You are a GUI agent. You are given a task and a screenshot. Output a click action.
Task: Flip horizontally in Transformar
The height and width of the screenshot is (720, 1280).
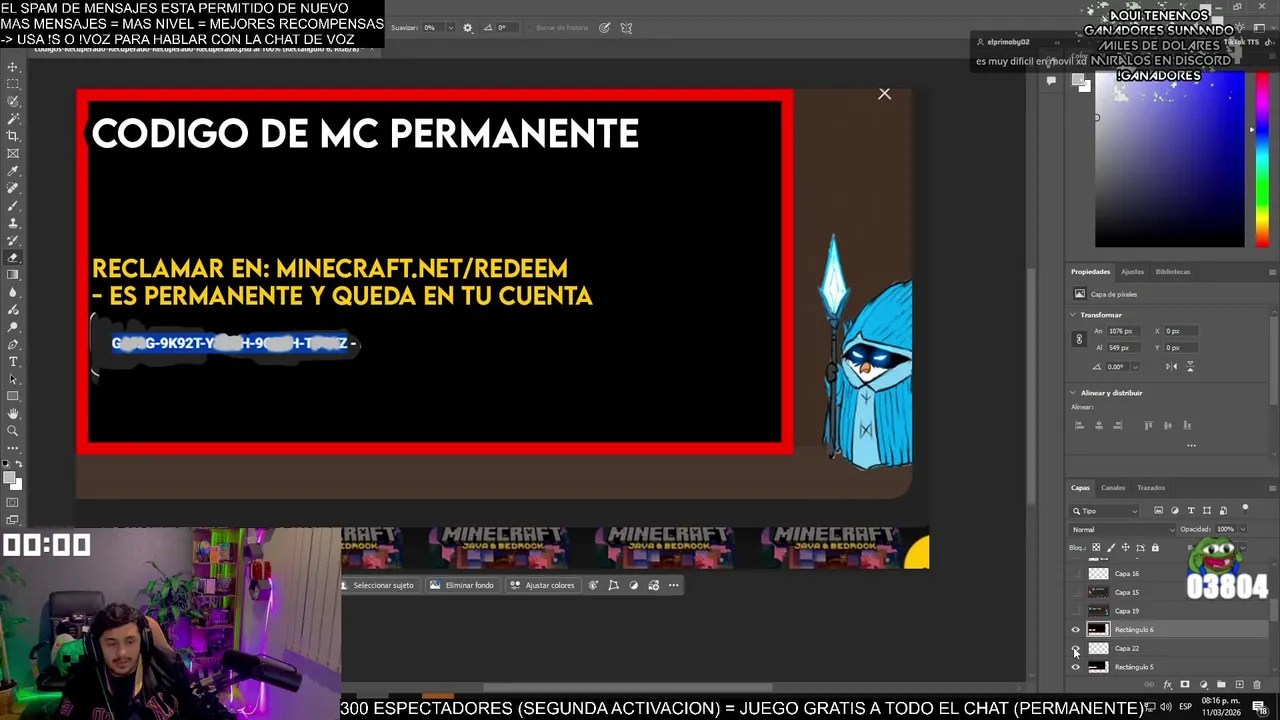pos(1170,367)
